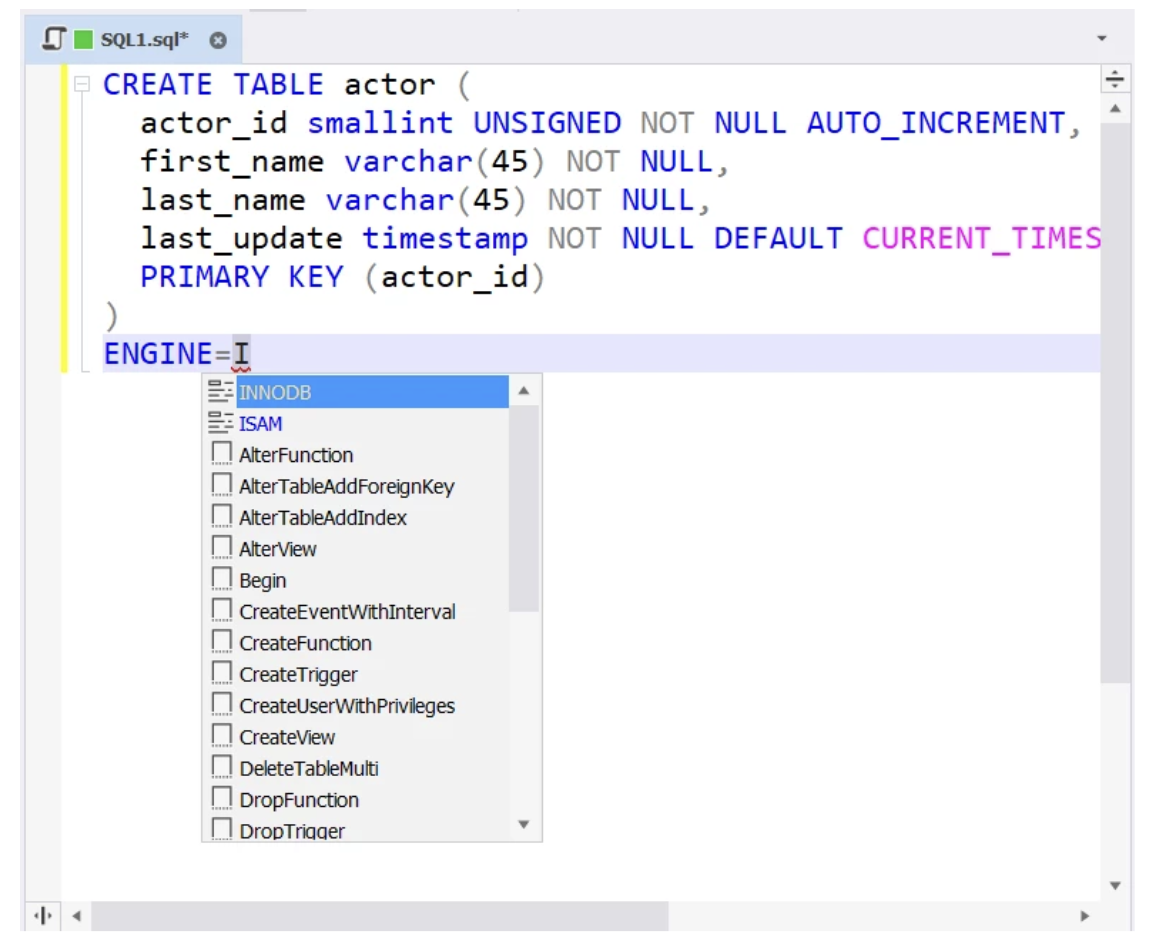Open the tab list dropdown arrow

pos(1101,38)
